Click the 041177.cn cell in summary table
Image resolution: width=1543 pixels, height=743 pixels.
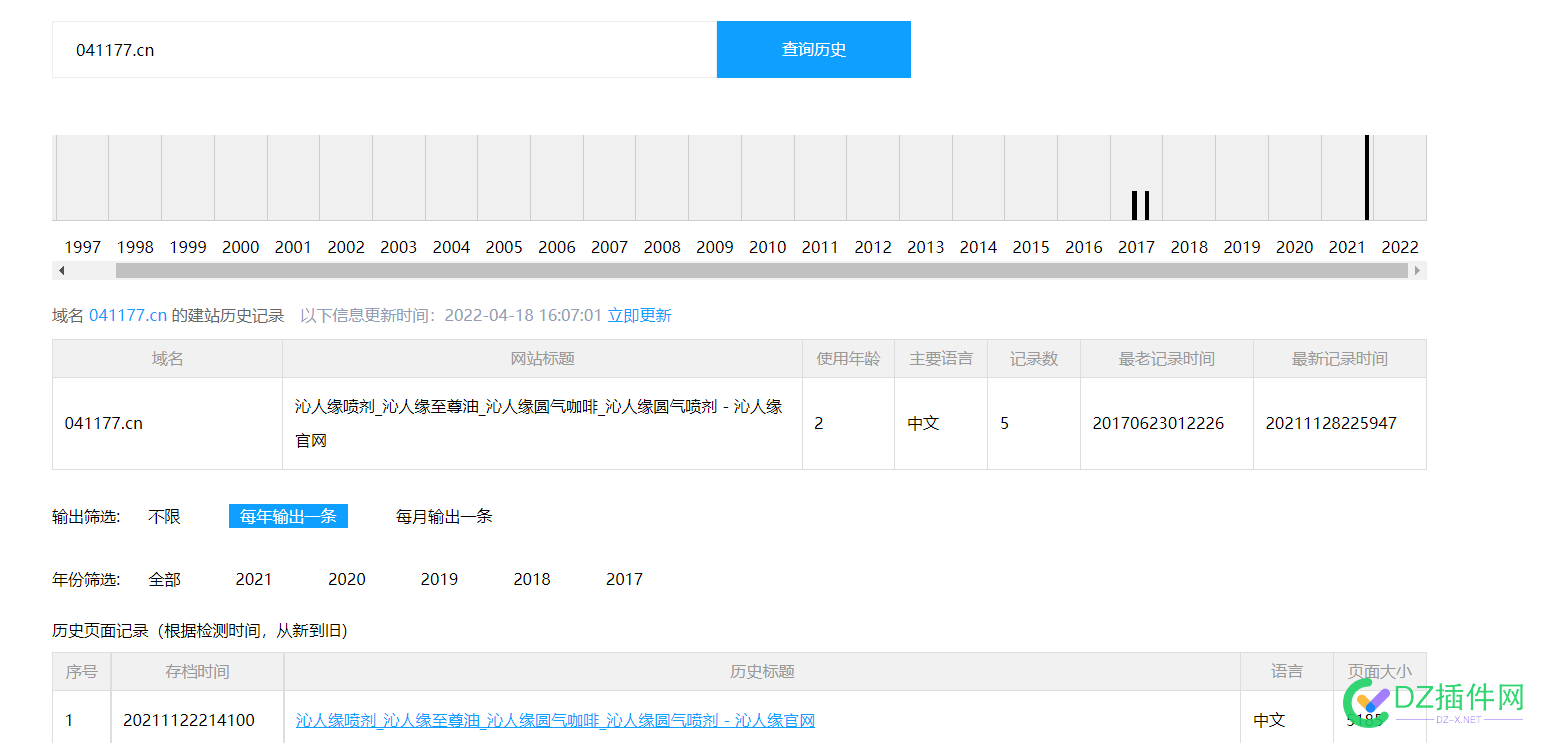pyautogui.click(x=167, y=423)
